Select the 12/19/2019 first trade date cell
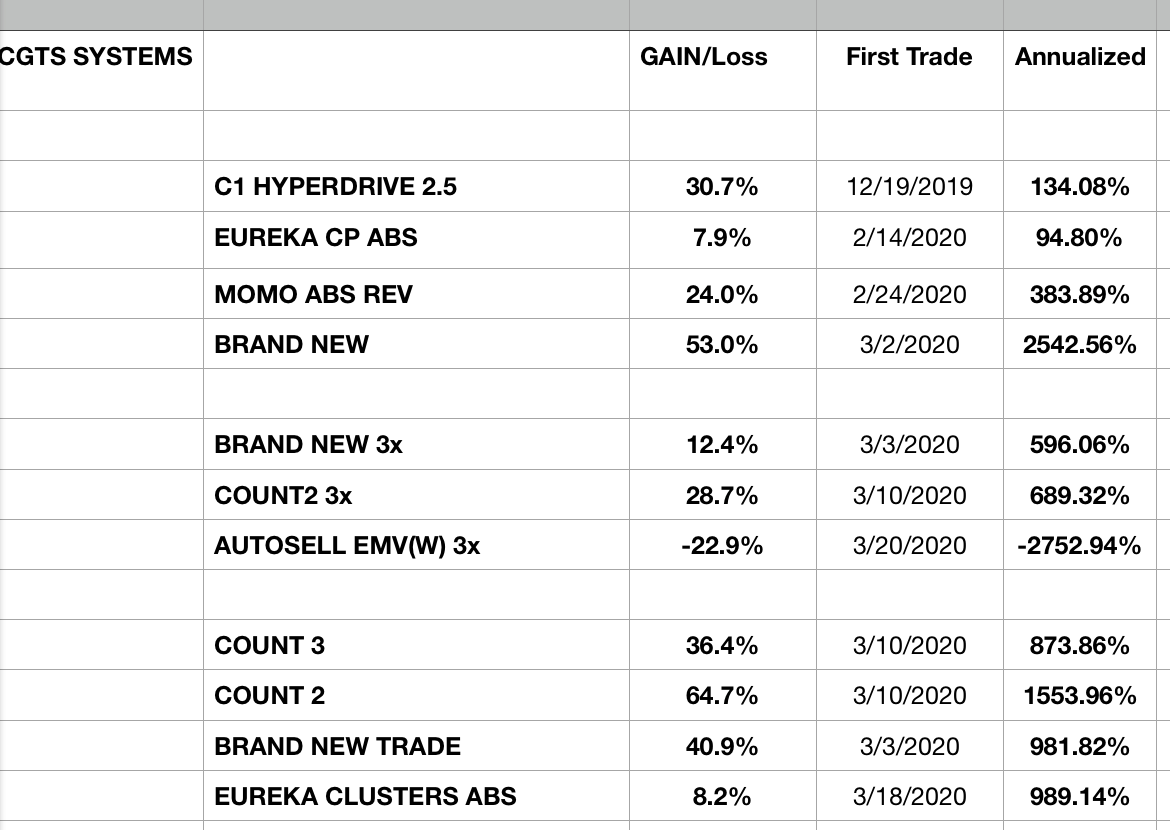The width and height of the screenshot is (1170, 830). (909, 187)
